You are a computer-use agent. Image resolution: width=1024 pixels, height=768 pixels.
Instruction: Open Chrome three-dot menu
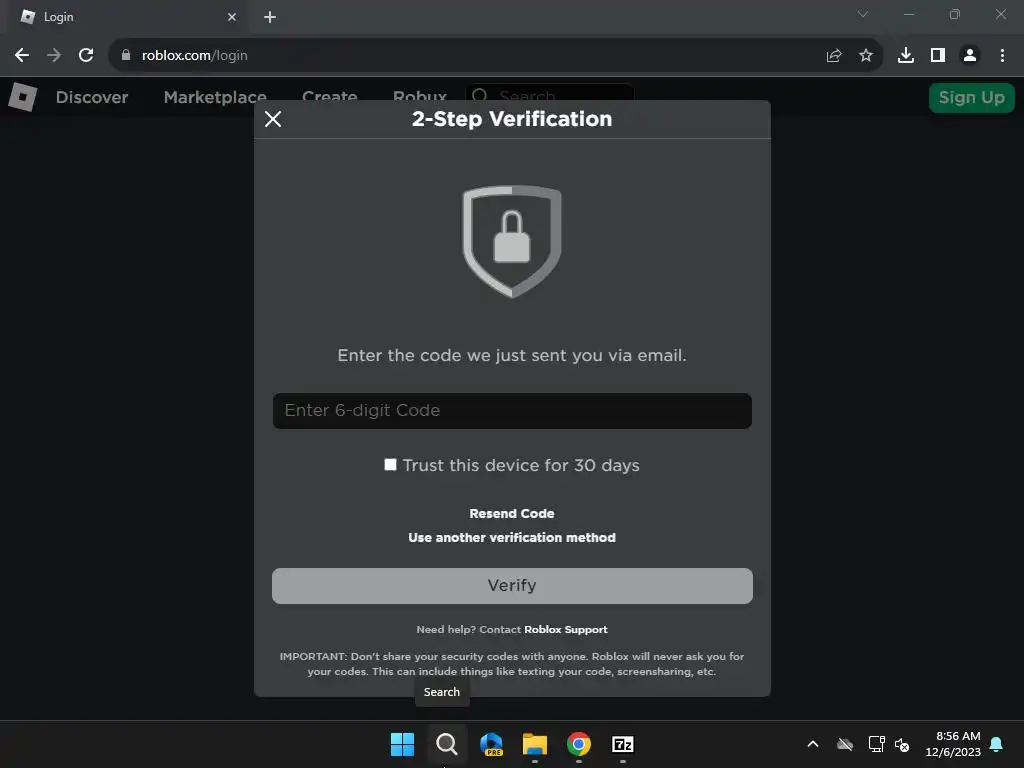tap(1002, 56)
